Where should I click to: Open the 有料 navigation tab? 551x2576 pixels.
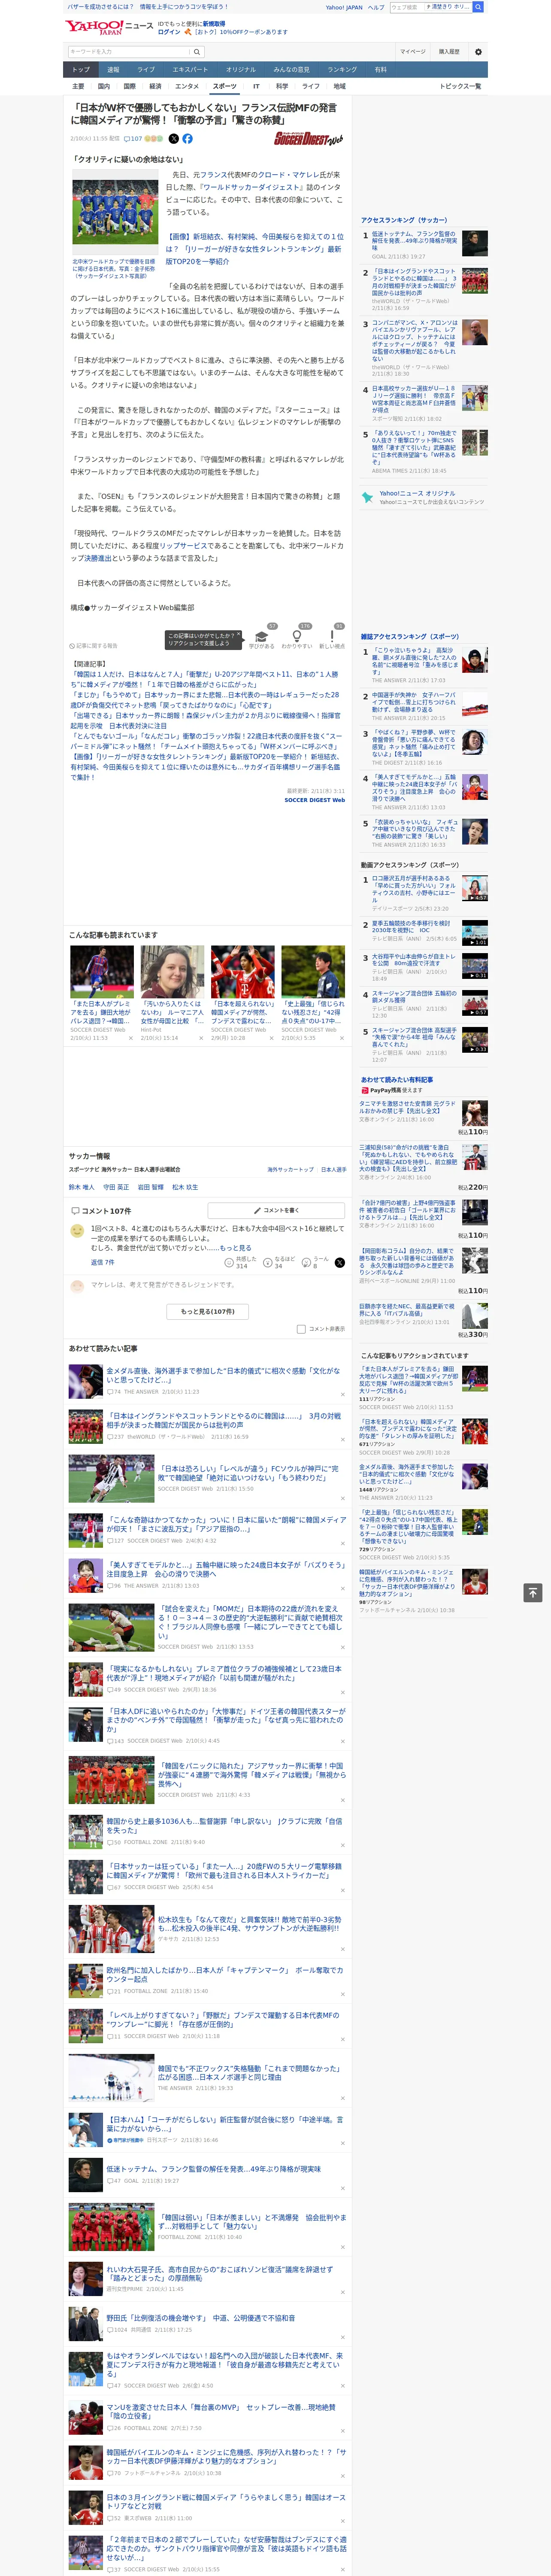380,70
